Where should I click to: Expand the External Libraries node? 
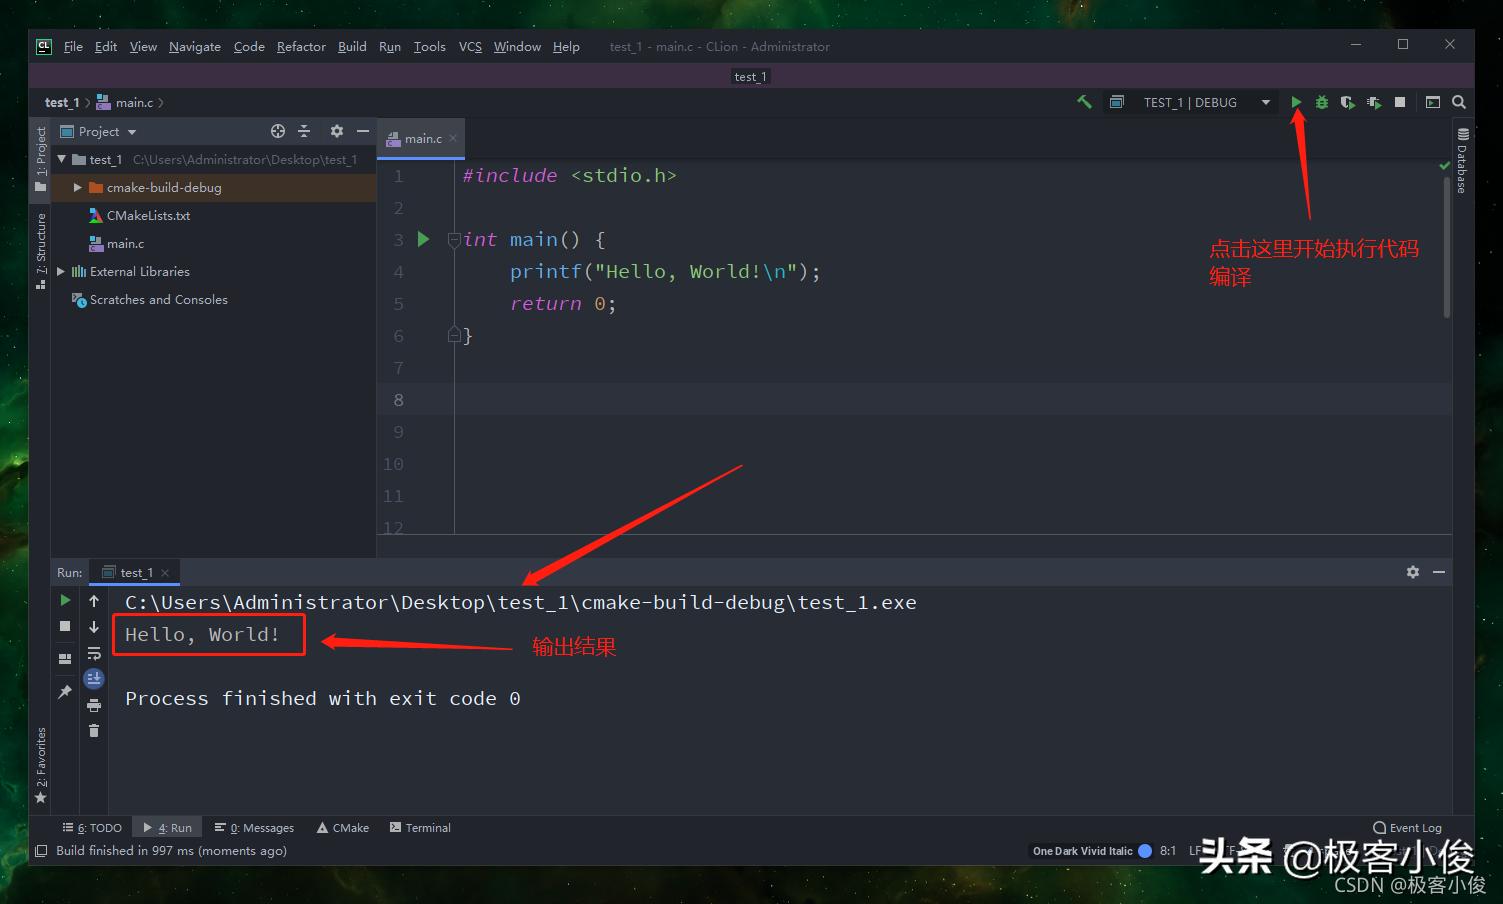[x=61, y=271]
